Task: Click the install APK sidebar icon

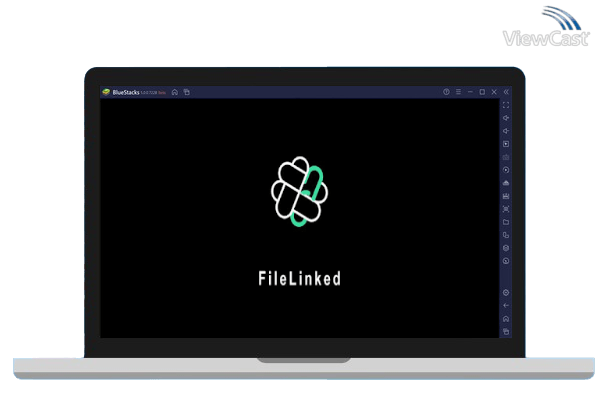Action: click(506, 196)
